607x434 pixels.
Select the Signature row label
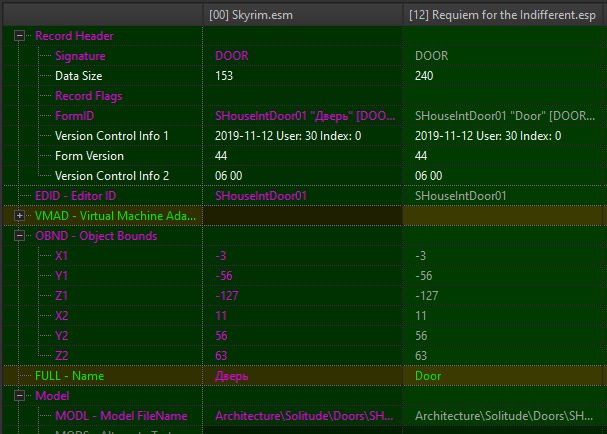80,56
